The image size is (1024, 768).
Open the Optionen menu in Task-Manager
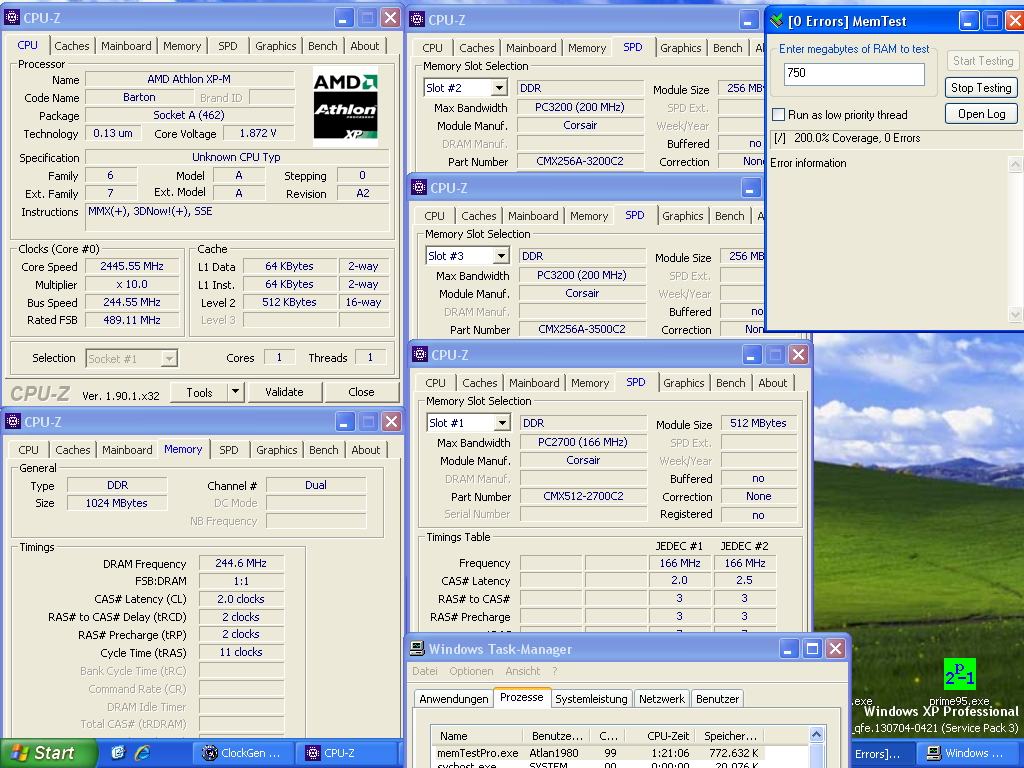point(471,671)
